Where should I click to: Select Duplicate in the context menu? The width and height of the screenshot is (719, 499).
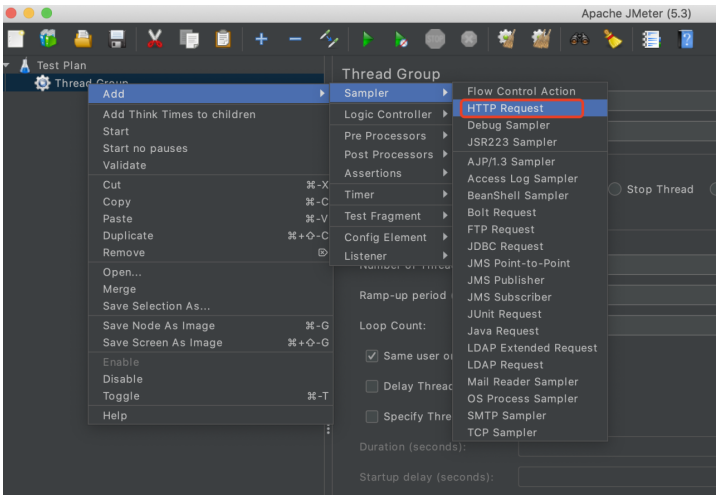click(x=210, y=236)
